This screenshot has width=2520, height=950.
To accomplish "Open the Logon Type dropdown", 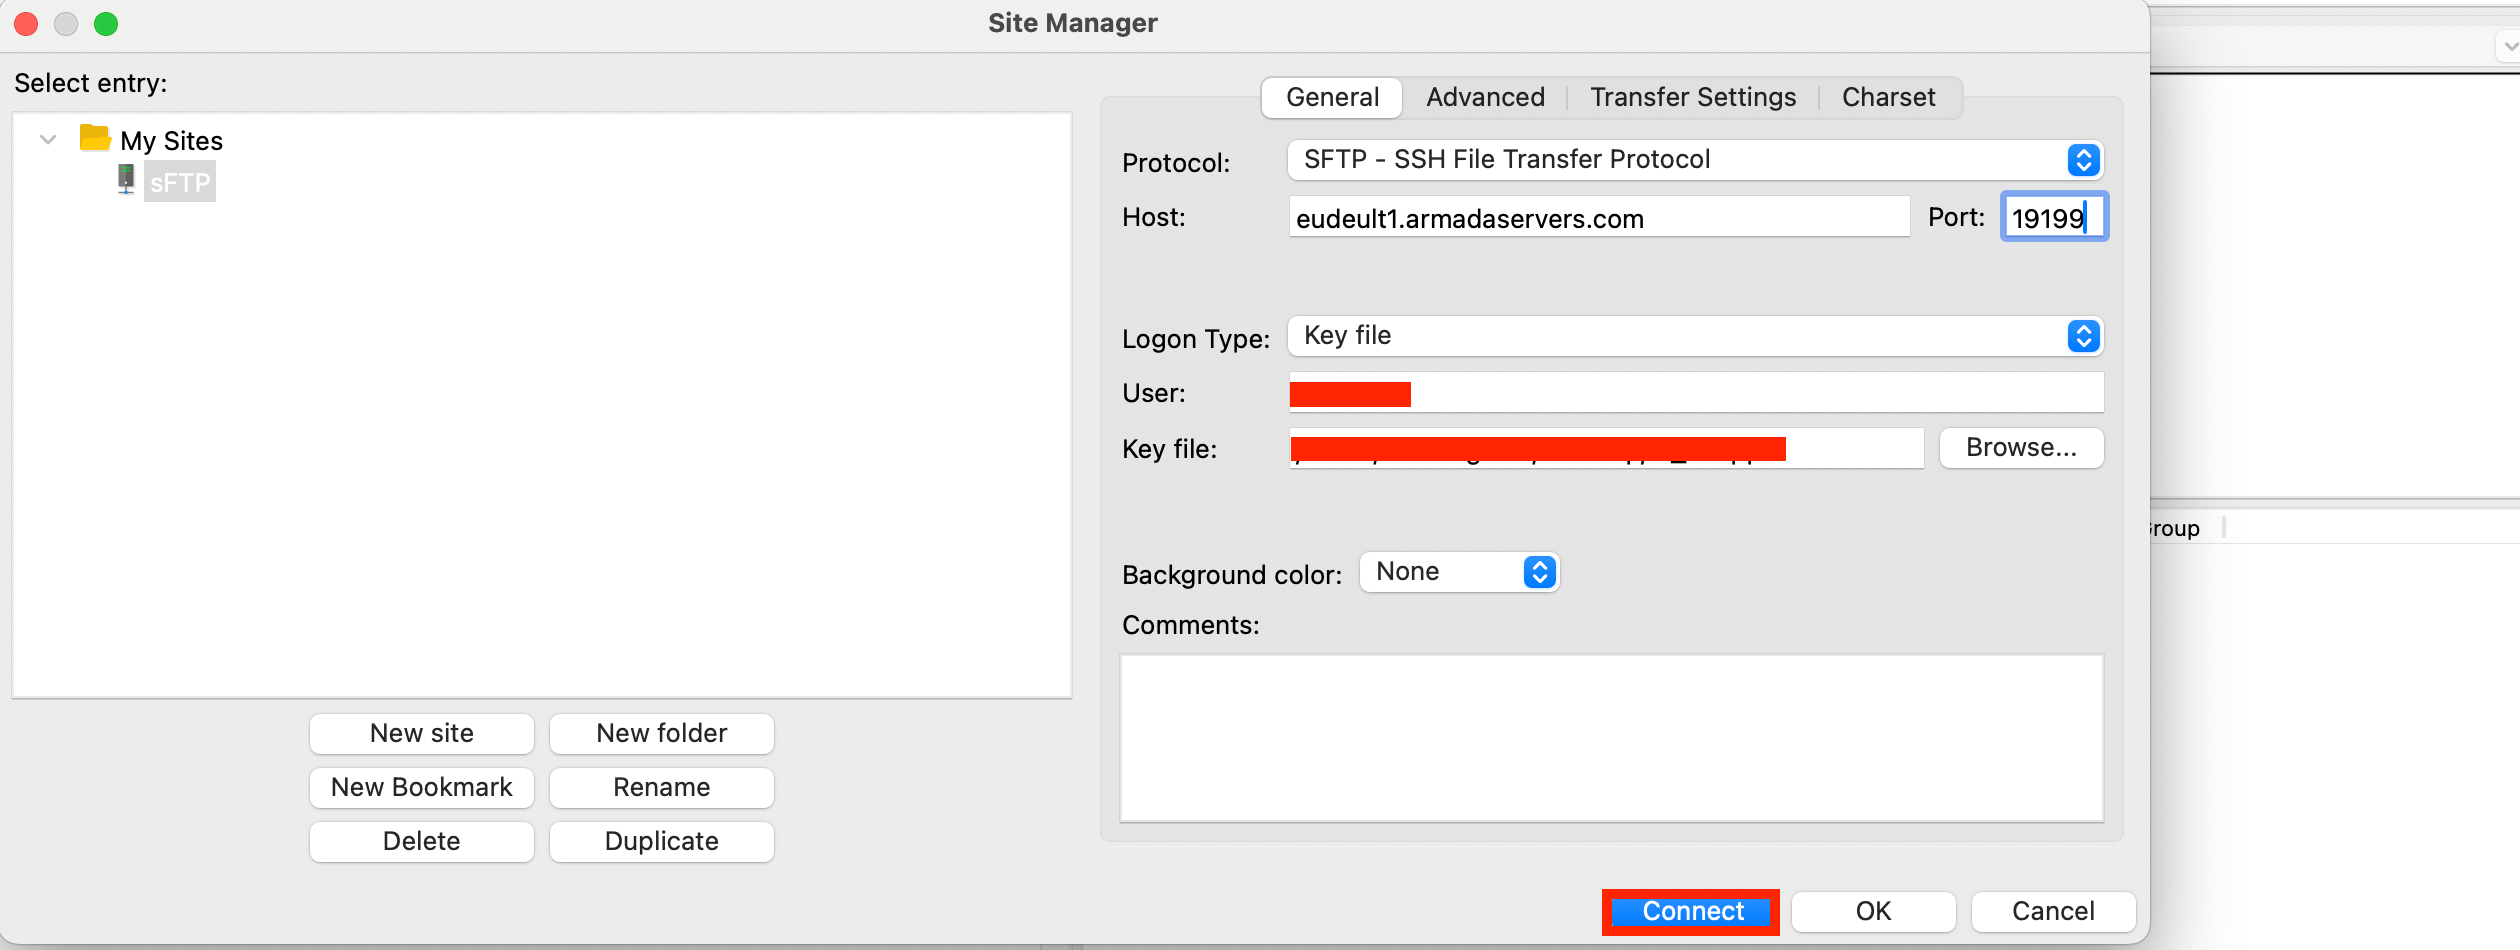I will coord(1696,336).
